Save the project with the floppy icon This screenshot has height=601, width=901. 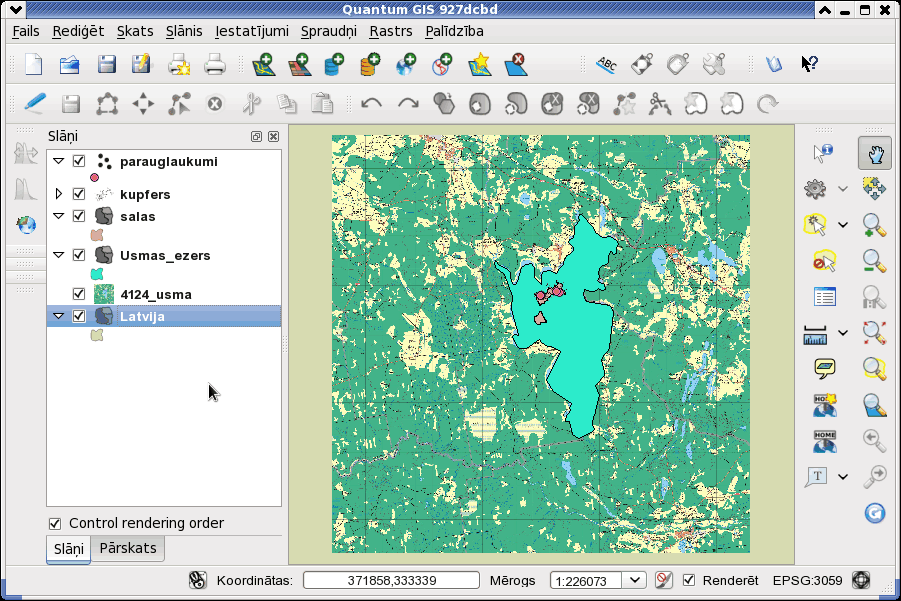pyautogui.click(x=106, y=64)
